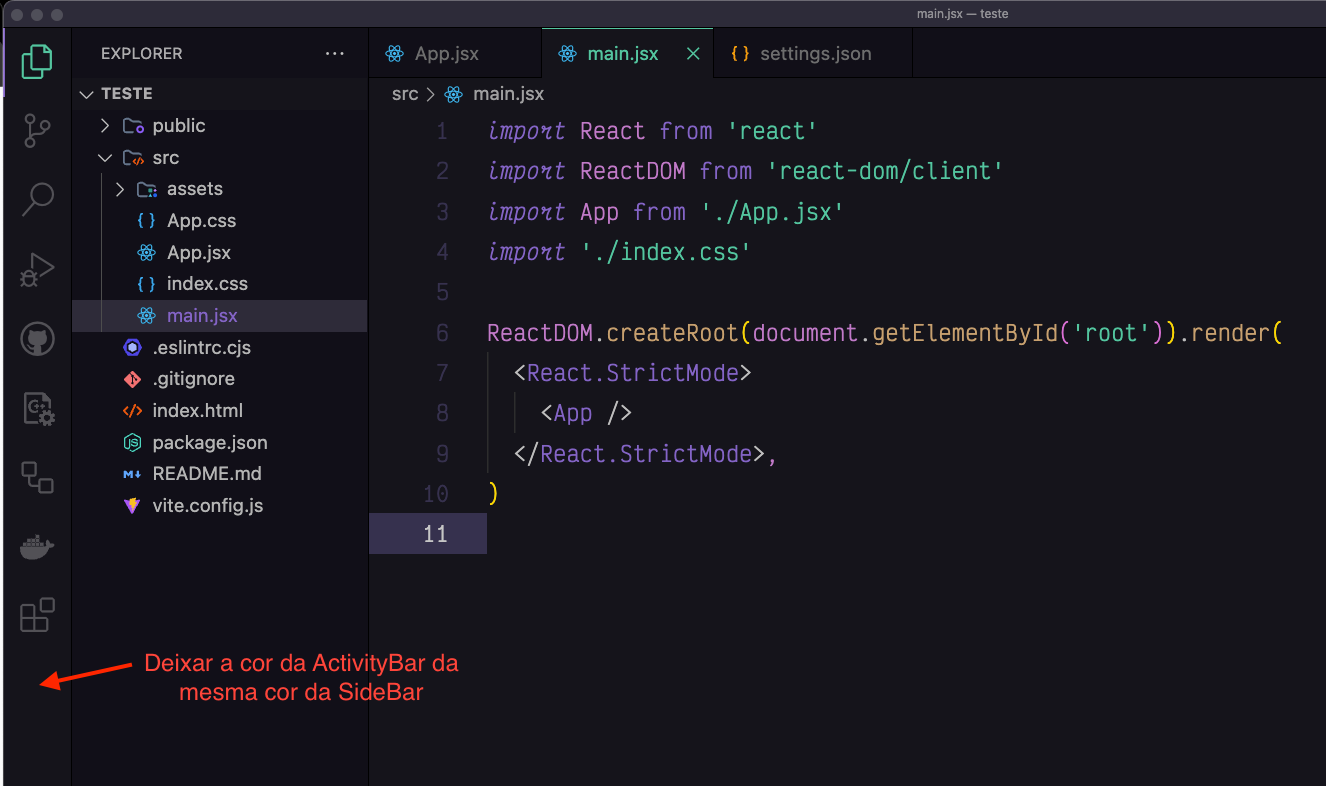Click src in the breadcrumb
1326x786 pixels.
(405, 94)
